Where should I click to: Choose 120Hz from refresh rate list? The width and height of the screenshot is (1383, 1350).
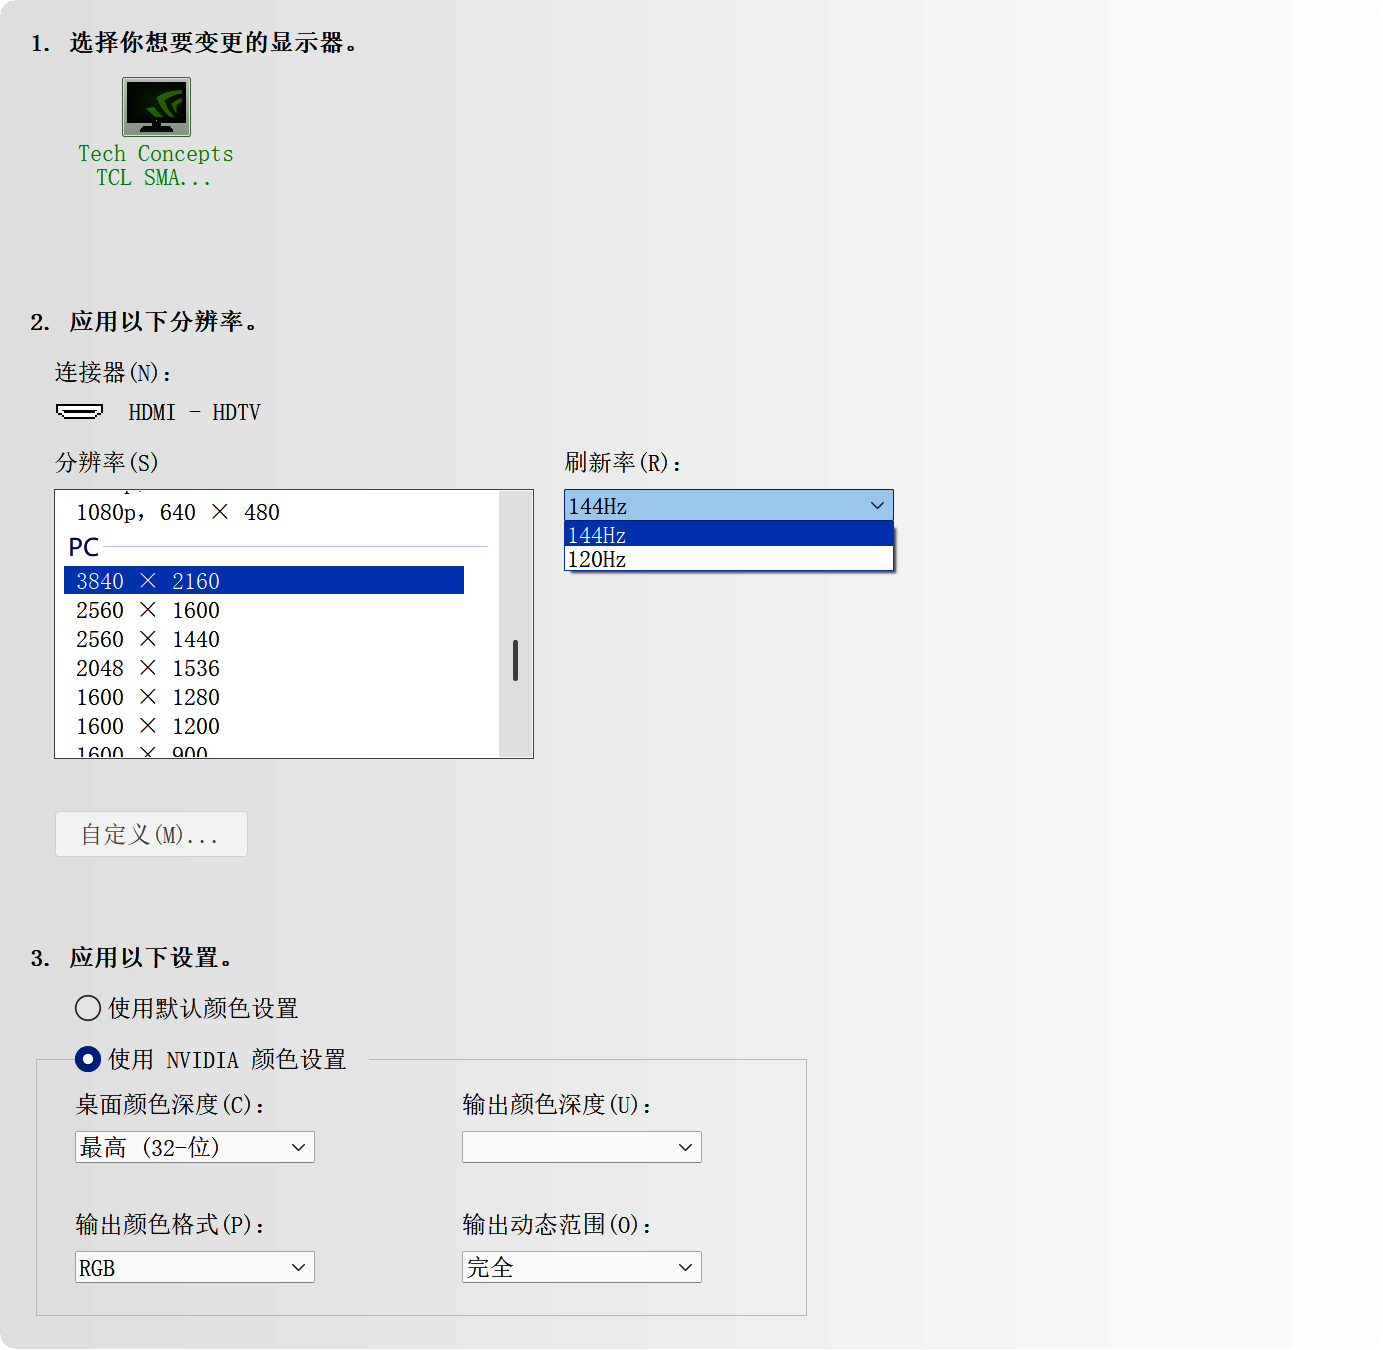[728, 560]
